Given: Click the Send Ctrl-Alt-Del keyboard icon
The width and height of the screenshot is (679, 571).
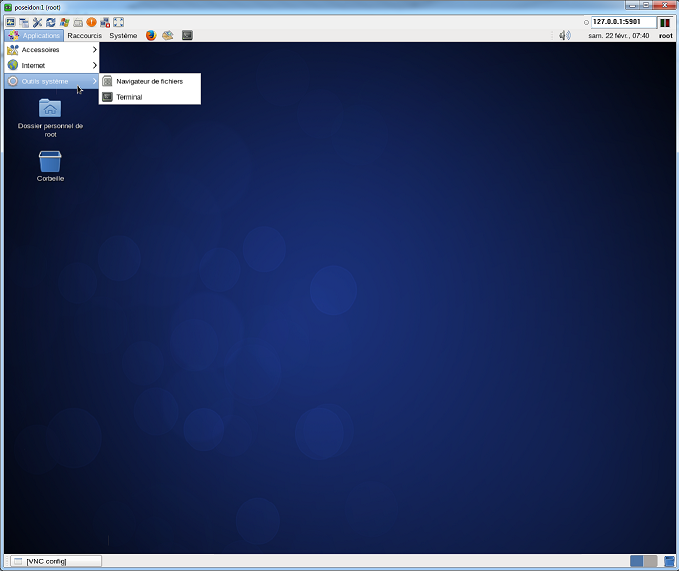Looking at the screenshot, I should tap(77, 21).
